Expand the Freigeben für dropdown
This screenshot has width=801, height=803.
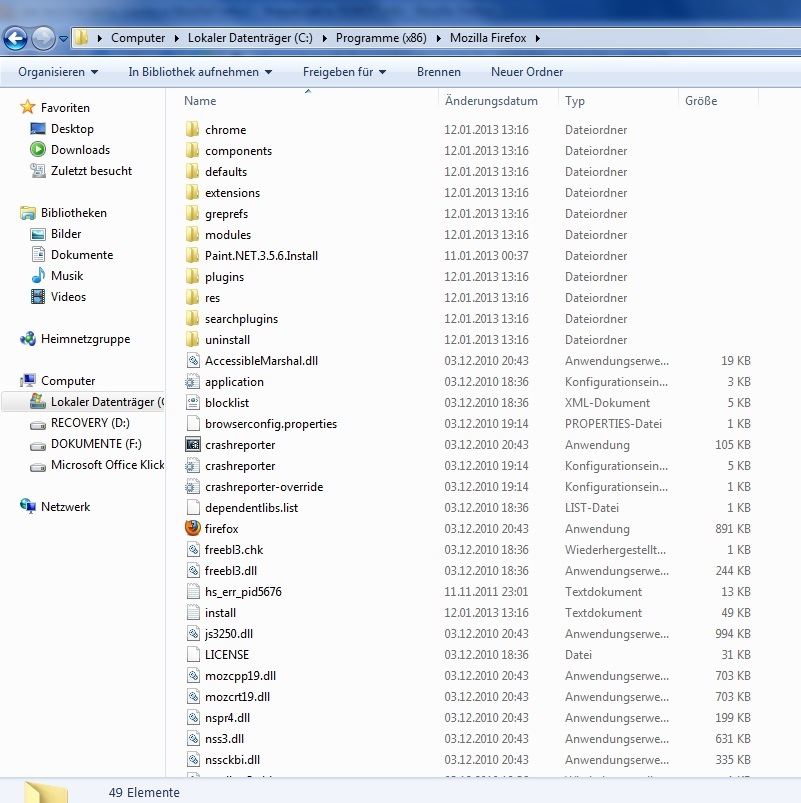[x=345, y=72]
